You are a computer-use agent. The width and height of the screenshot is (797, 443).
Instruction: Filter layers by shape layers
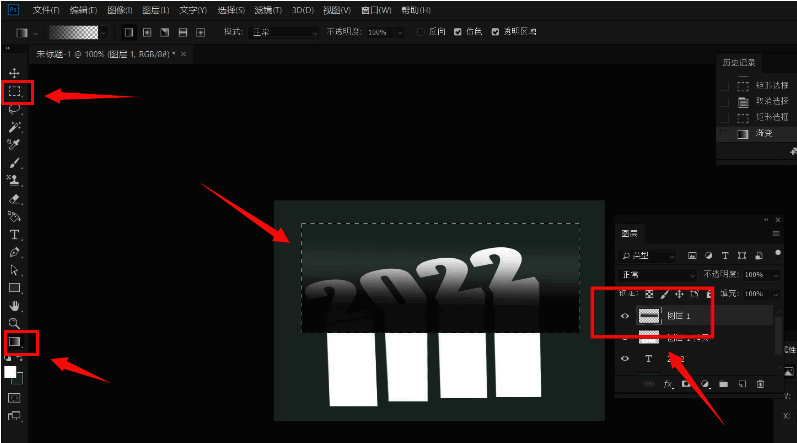pyautogui.click(x=742, y=256)
